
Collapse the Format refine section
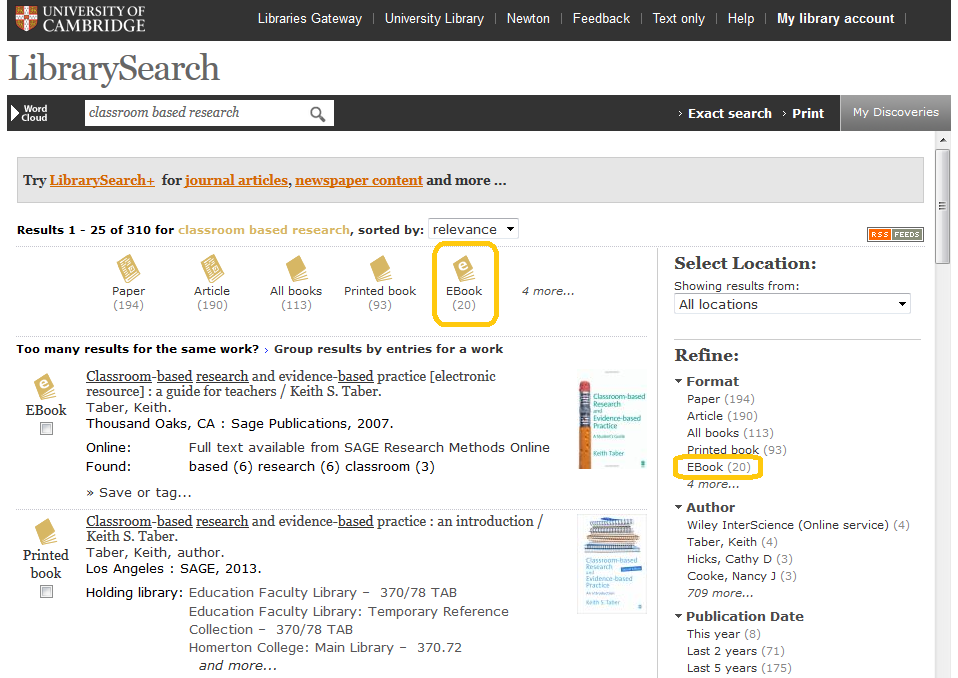tap(680, 381)
